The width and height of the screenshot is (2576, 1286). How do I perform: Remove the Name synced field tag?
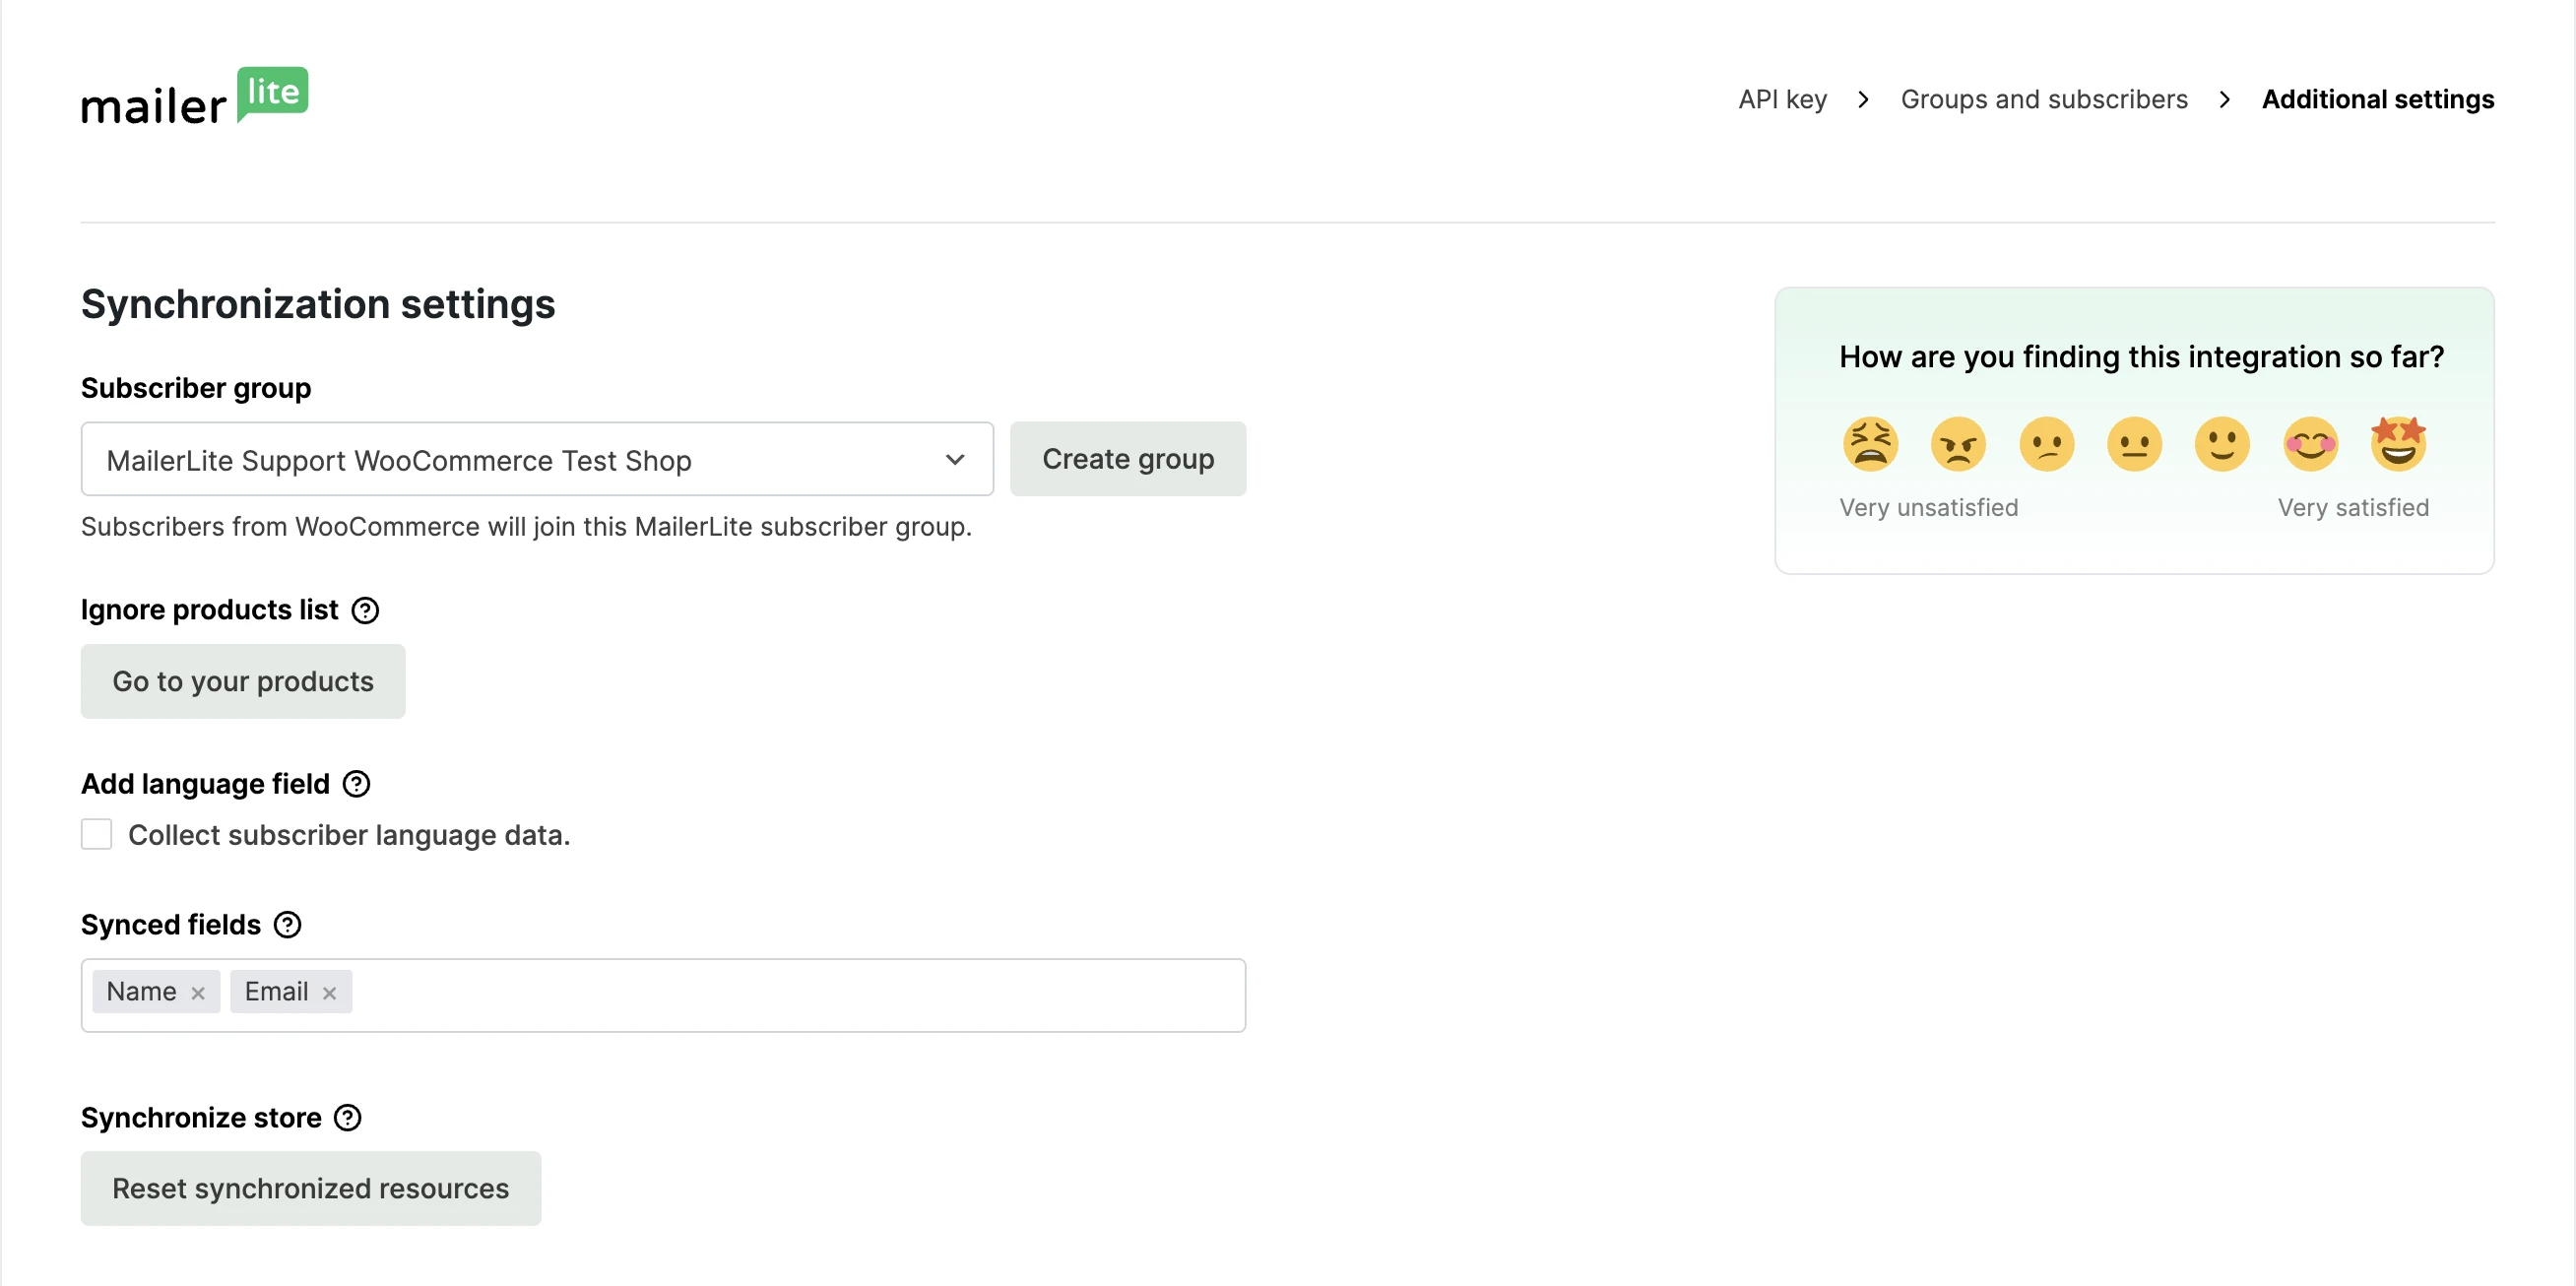[198, 993]
